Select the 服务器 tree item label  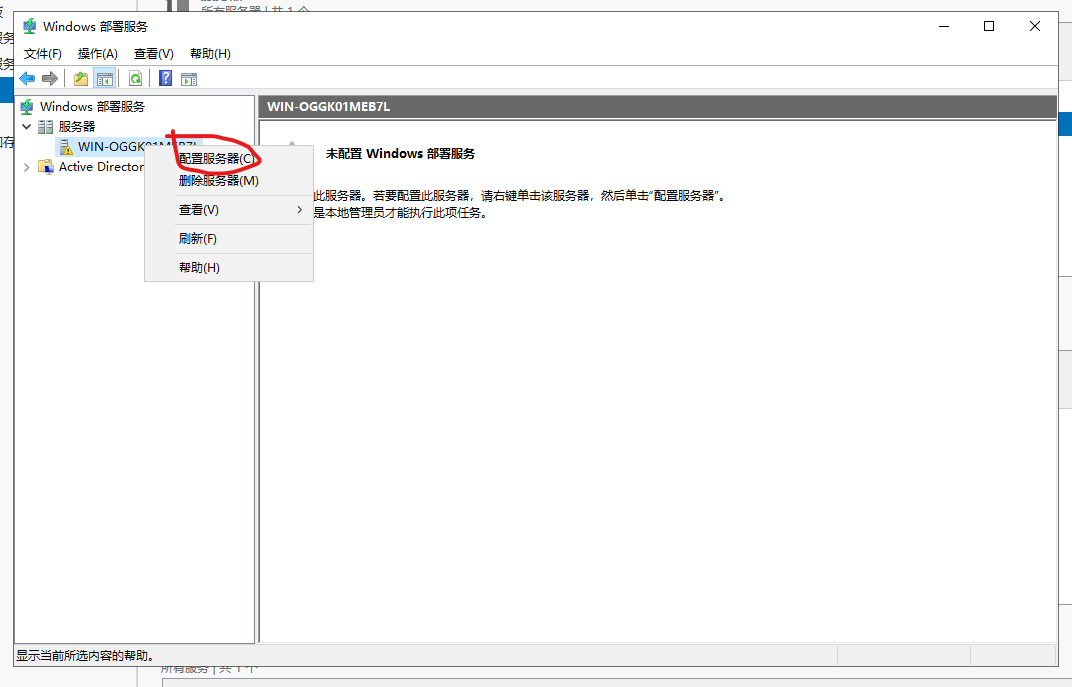77,126
